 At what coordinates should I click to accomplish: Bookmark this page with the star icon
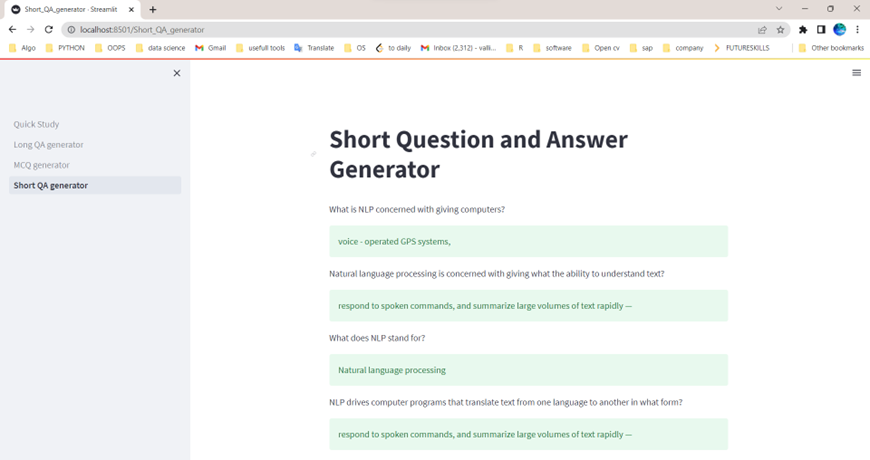(x=780, y=30)
